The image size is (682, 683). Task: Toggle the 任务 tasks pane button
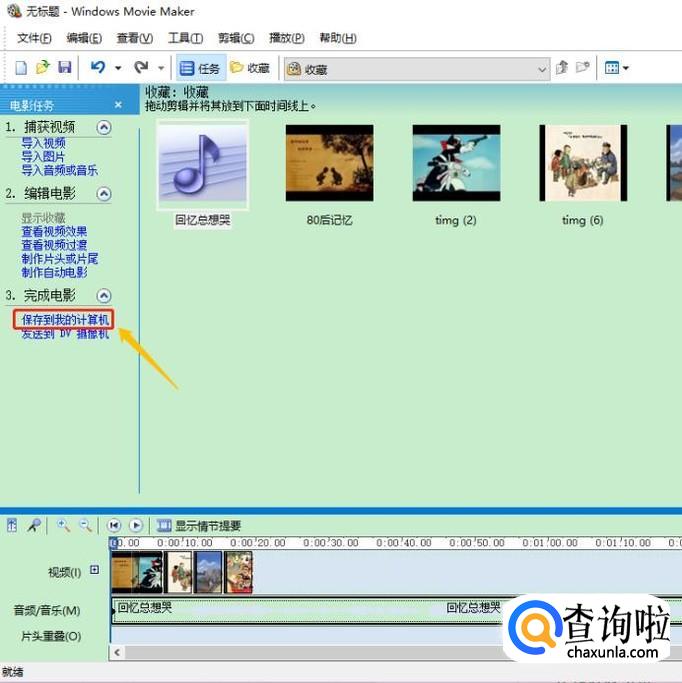tap(199, 68)
